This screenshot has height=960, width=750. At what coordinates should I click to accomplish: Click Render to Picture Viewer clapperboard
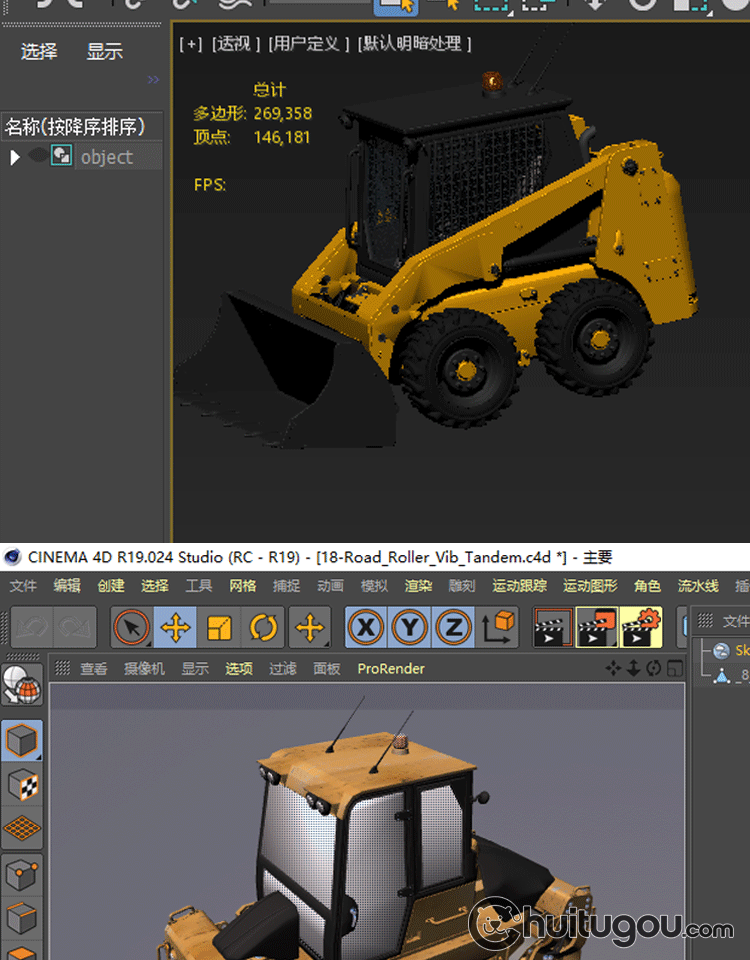click(598, 628)
